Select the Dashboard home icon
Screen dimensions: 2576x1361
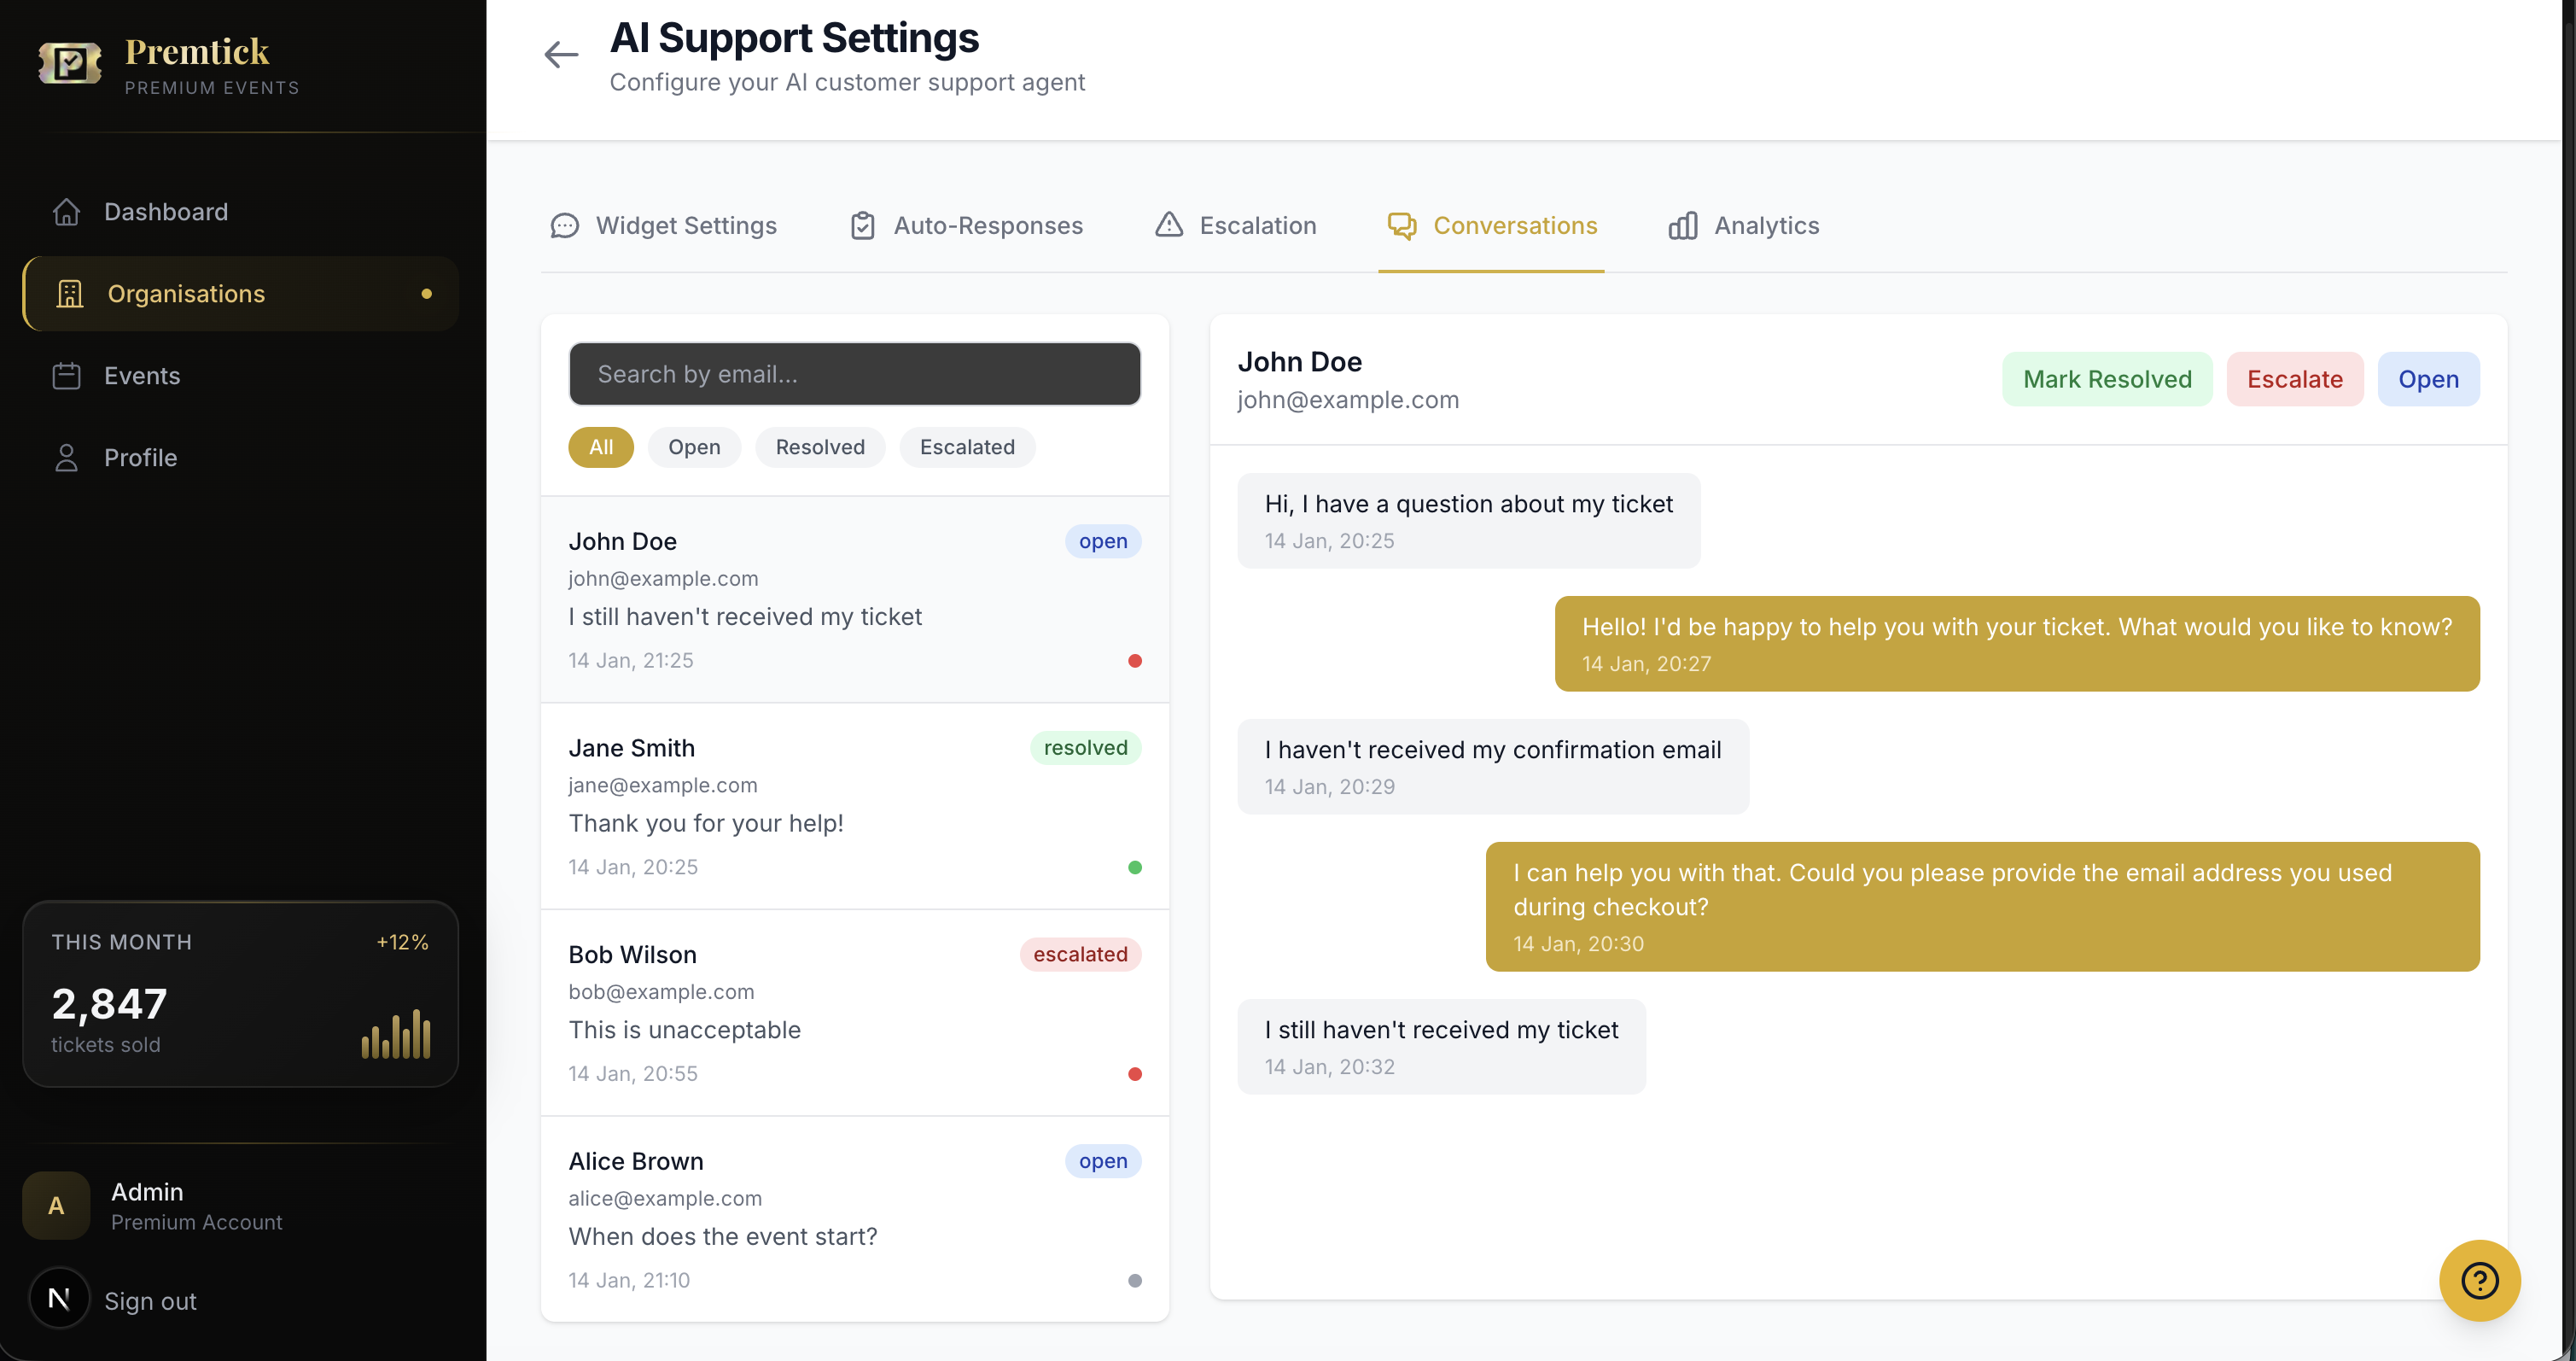[66, 212]
